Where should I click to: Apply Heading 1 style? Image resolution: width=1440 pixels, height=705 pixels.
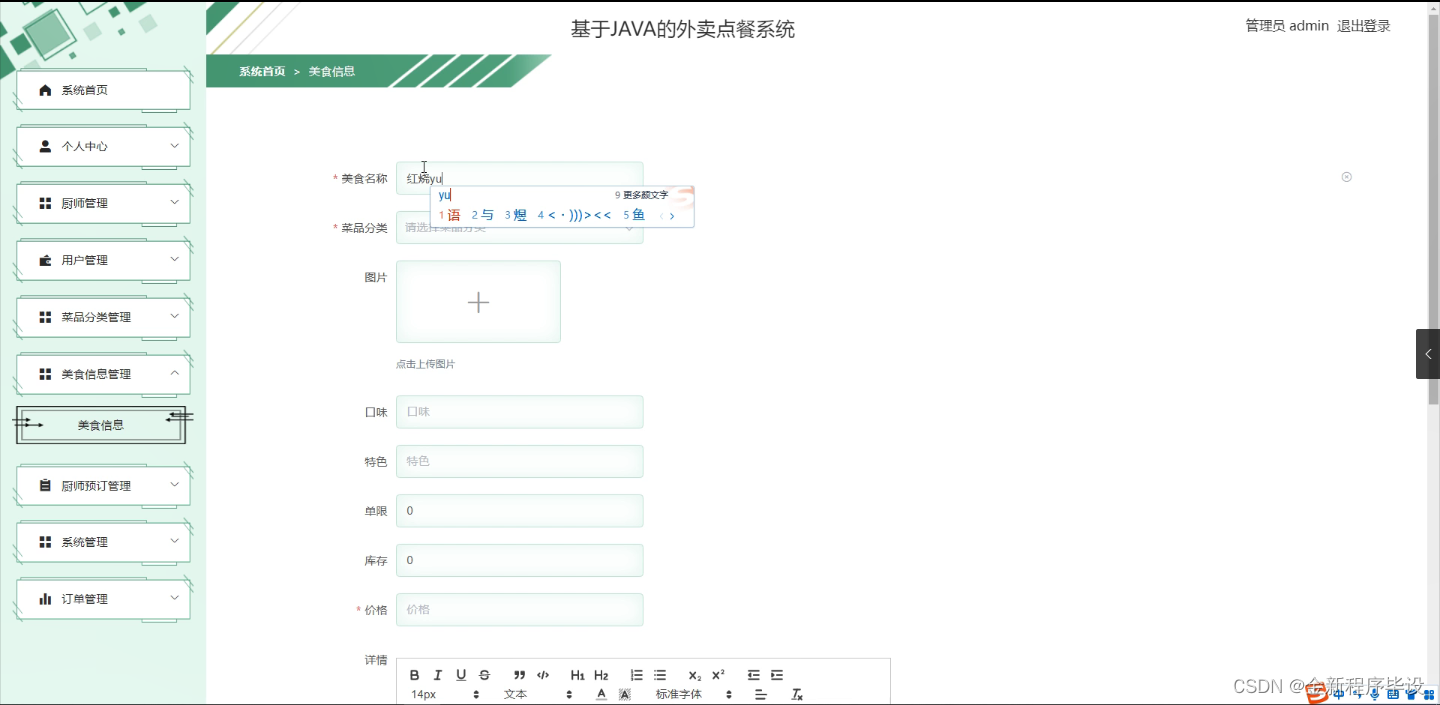click(577, 675)
